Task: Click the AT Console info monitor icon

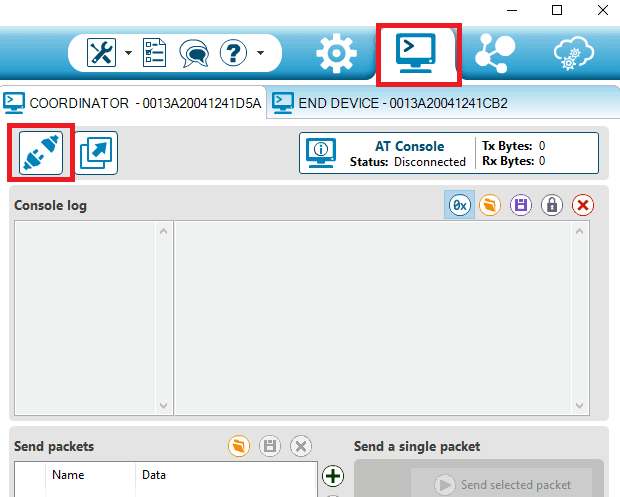Action: coord(322,153)
